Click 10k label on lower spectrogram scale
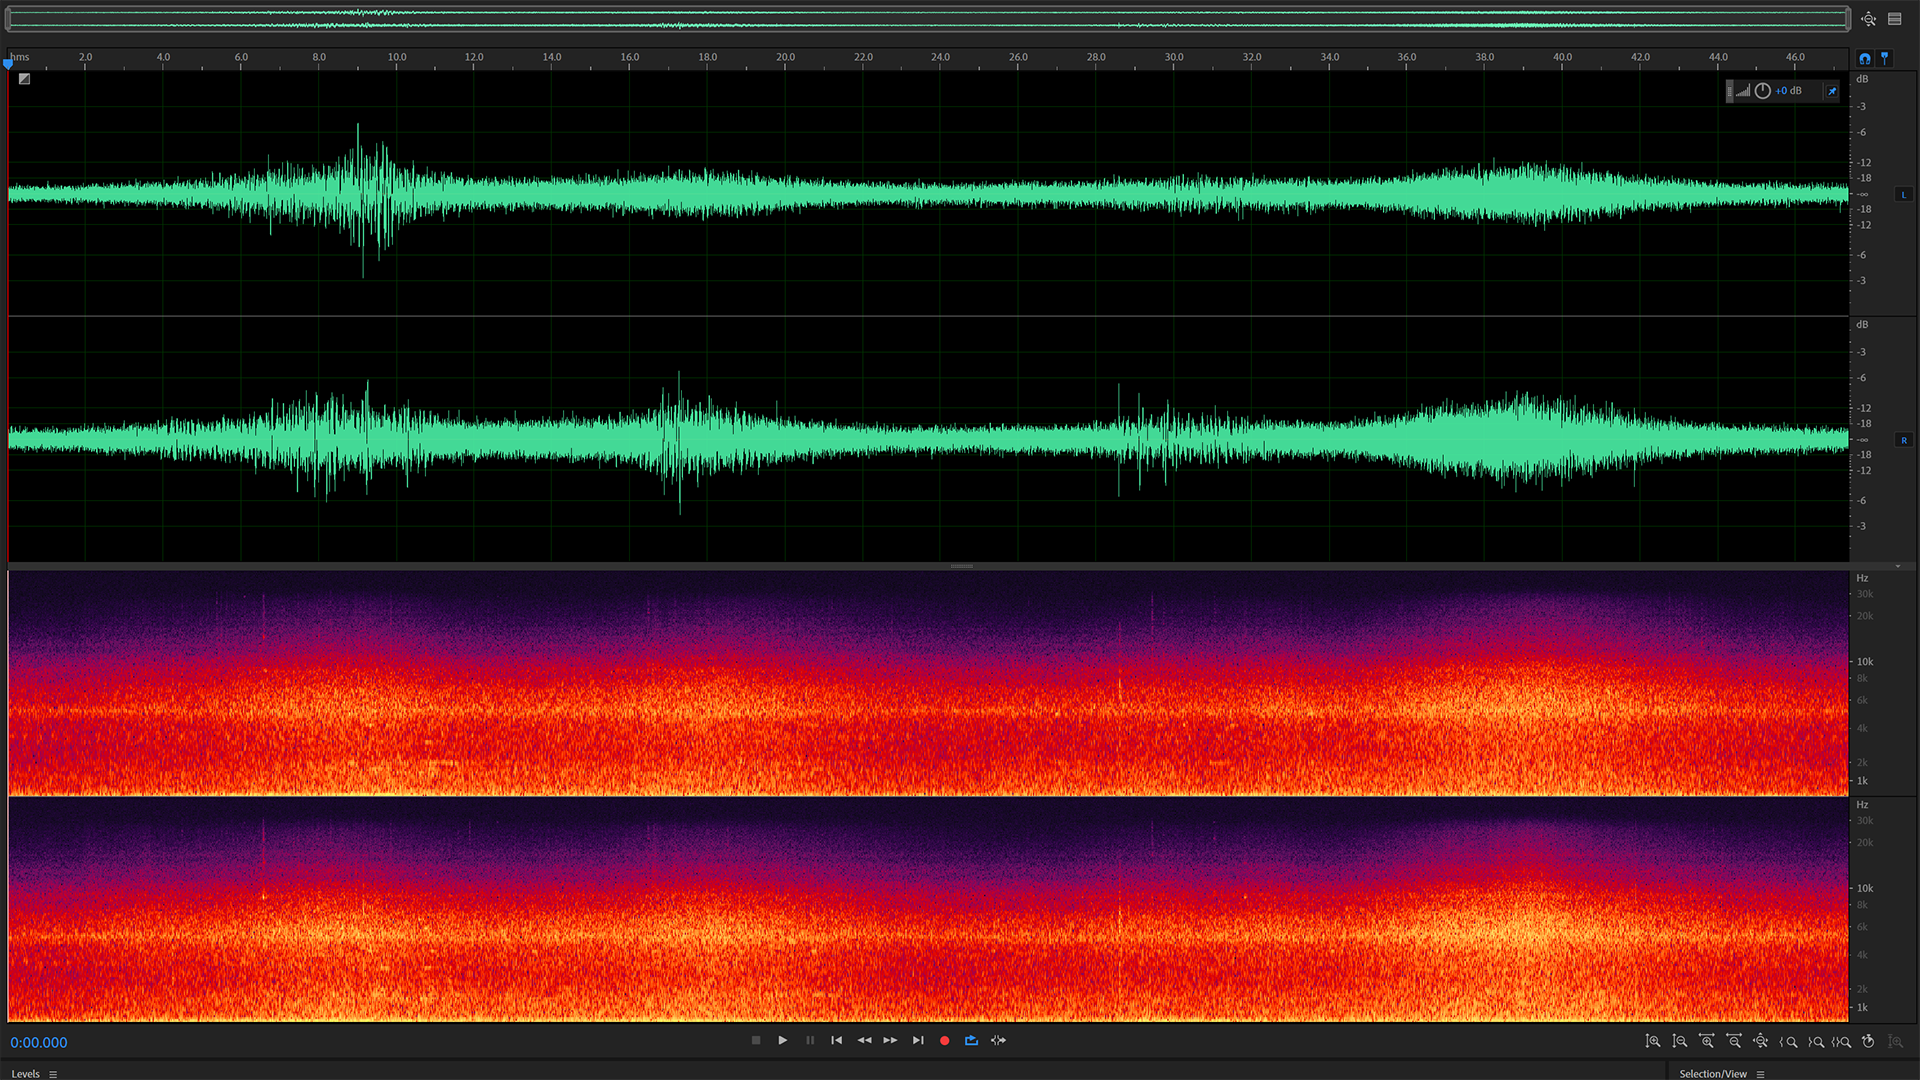The image size is (1920, 1080). click(1865, 888)
